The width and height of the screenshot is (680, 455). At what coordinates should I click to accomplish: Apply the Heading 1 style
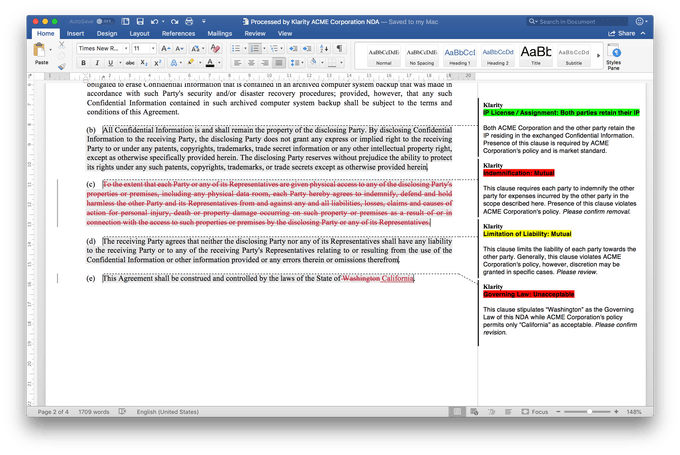(460, 55)
